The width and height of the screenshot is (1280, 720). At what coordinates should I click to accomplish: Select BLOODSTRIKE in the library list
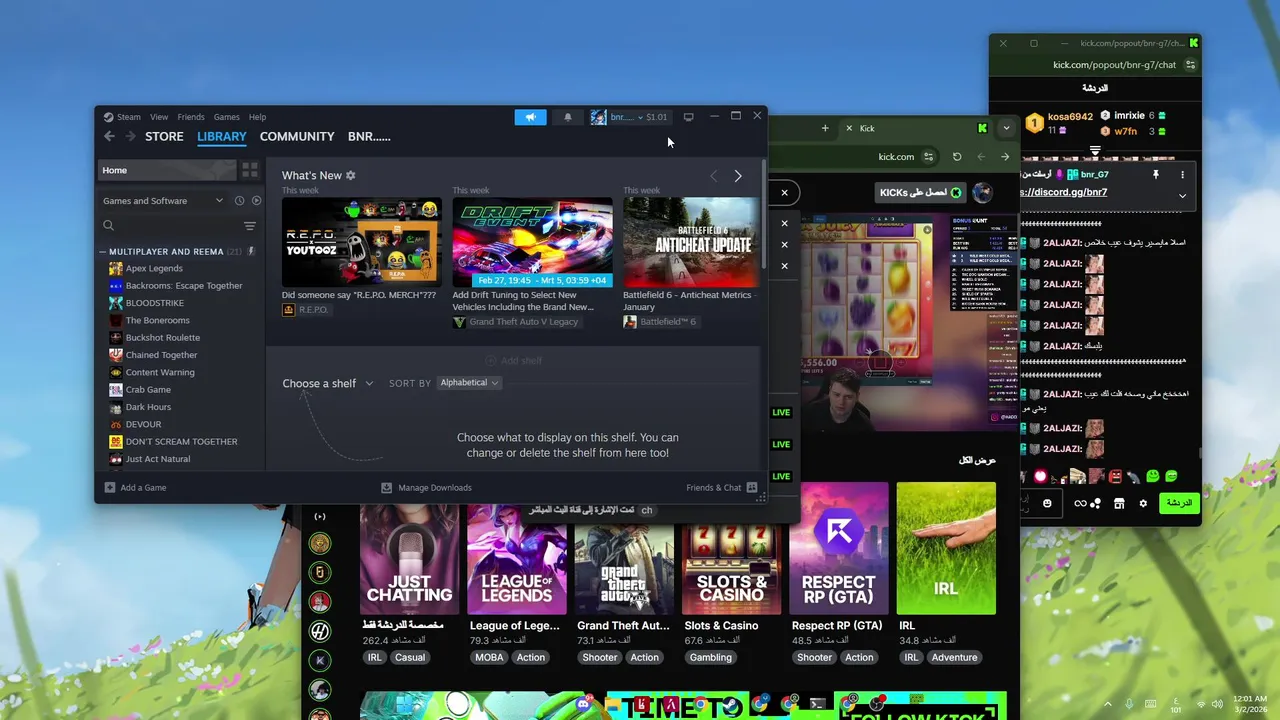[x=154, y=303]
